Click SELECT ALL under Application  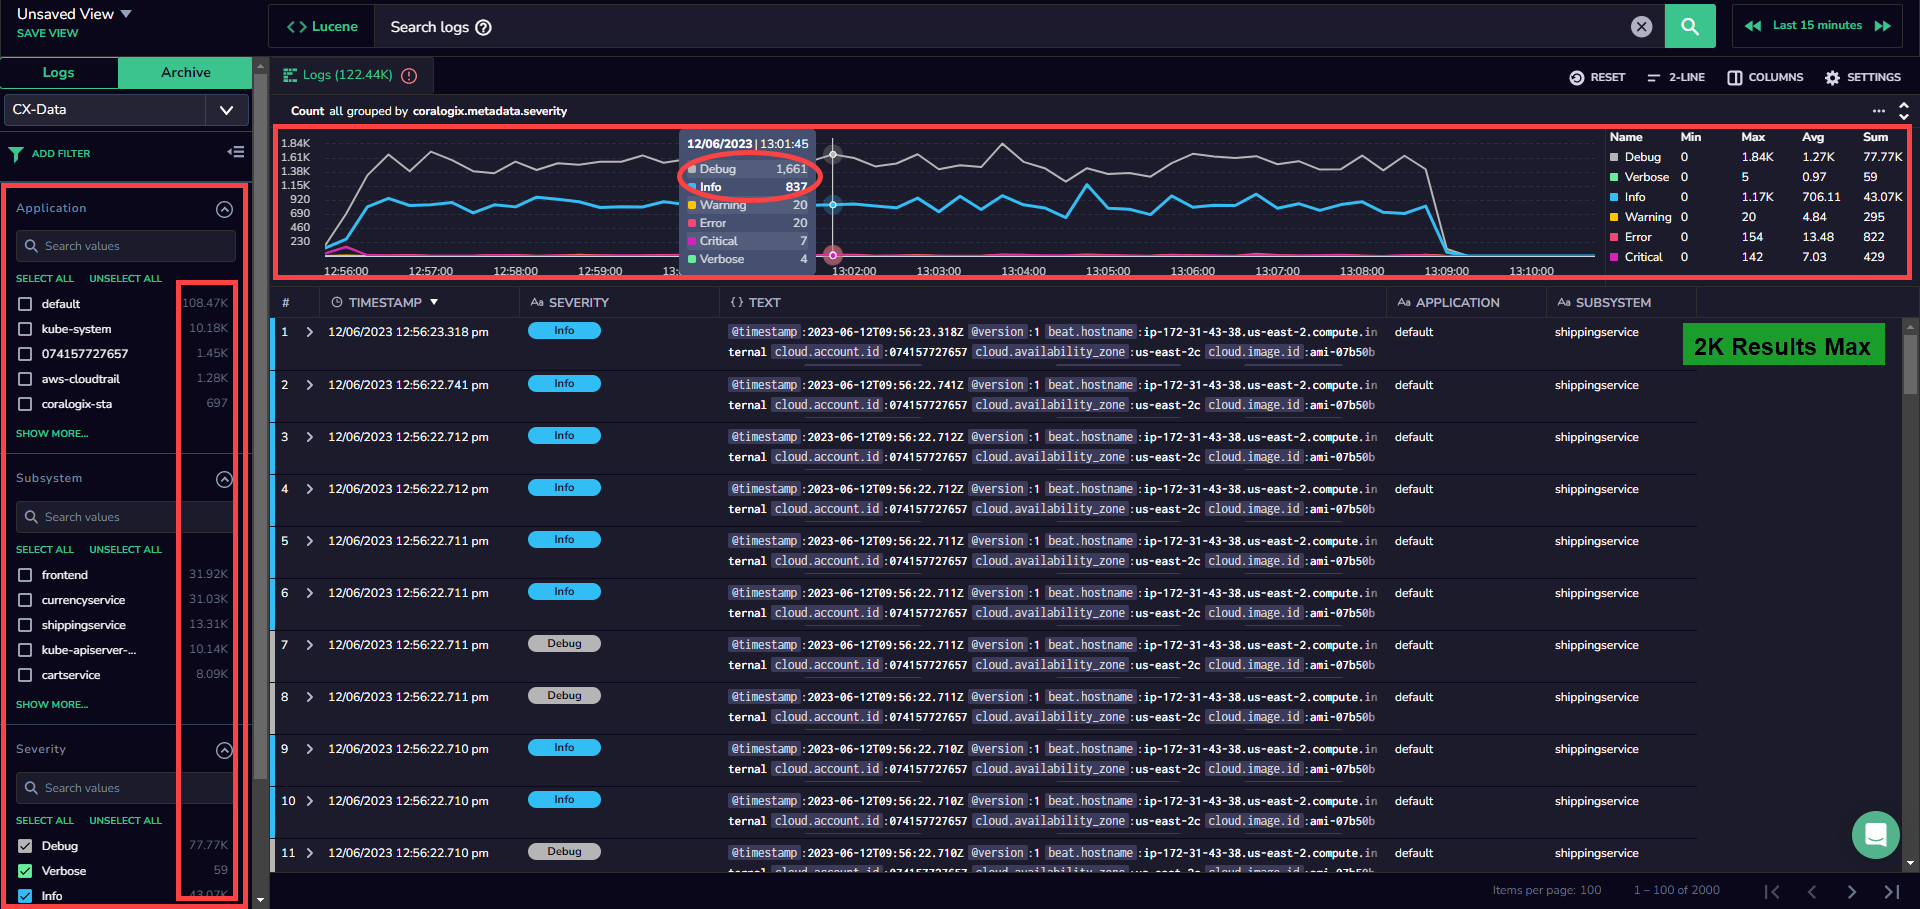pos(45,279)
